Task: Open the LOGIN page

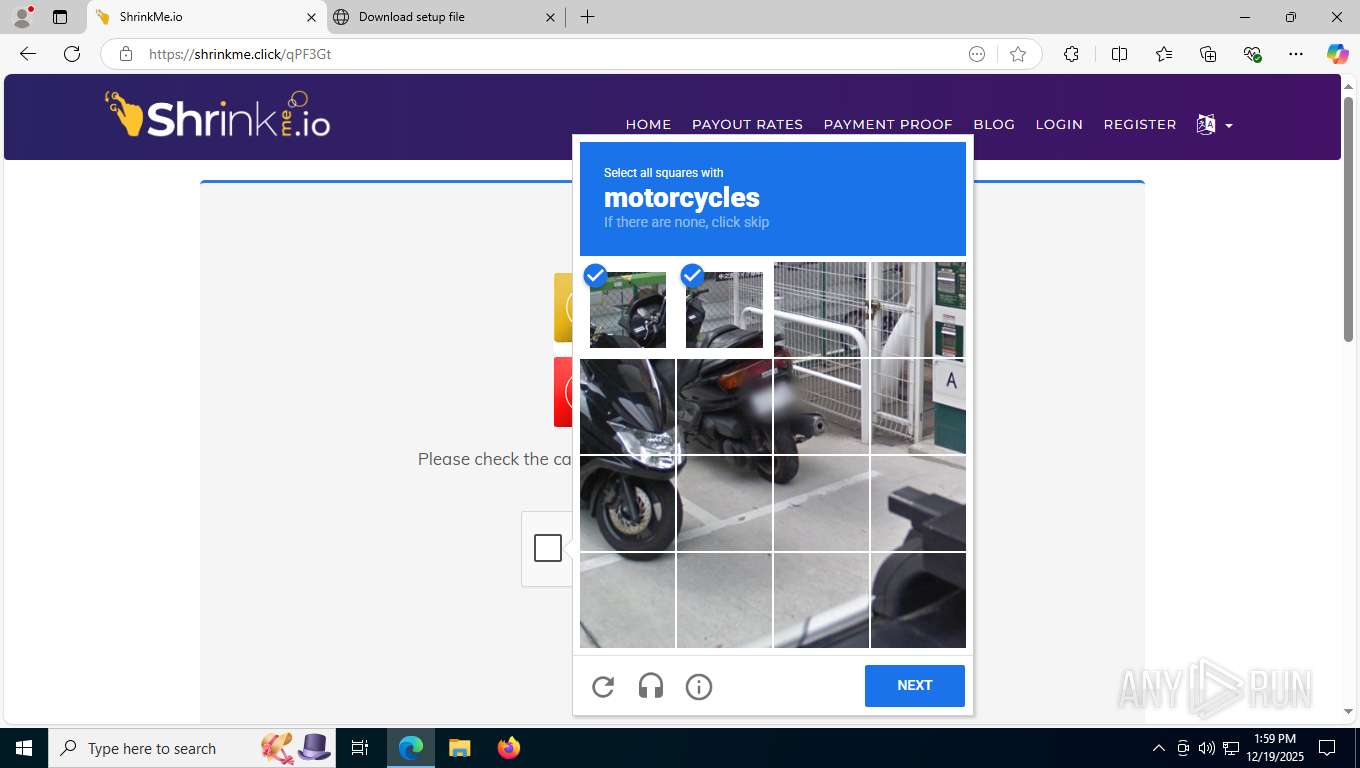Action: click(1059, 125)
